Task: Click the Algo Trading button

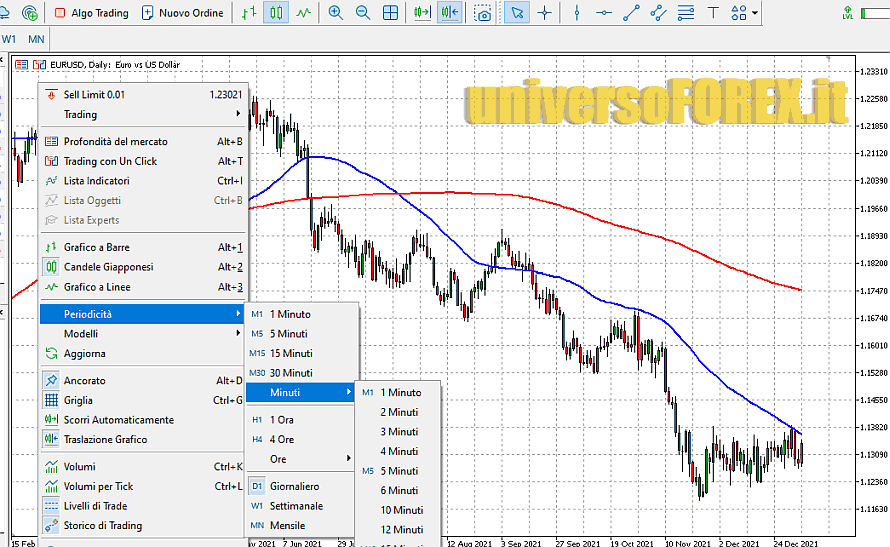Action: point(91,13)
